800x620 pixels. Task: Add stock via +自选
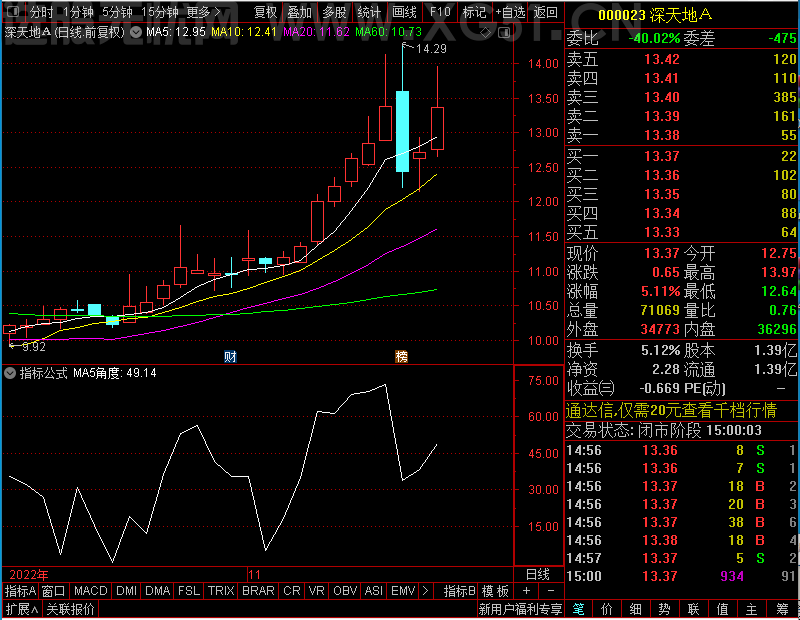pyautogui.click(x=510, y=12)
